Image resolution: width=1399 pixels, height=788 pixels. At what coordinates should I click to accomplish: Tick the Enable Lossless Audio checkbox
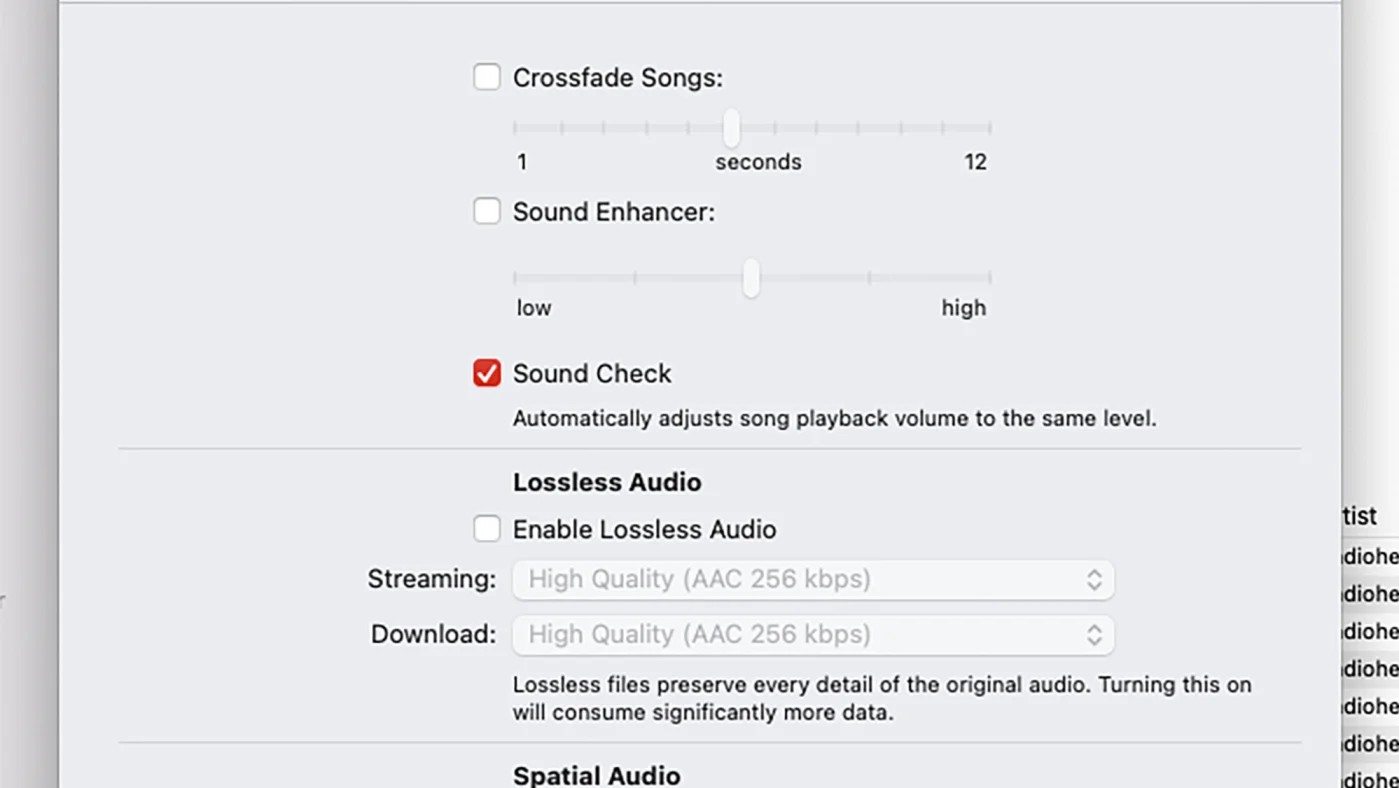tap(487, 529)
